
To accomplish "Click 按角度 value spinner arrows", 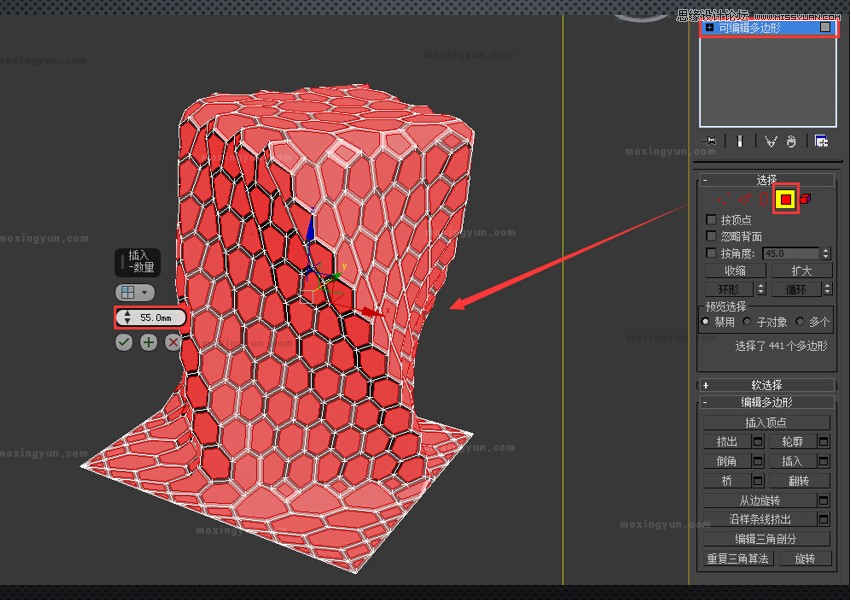I will (x=825, y=253).
